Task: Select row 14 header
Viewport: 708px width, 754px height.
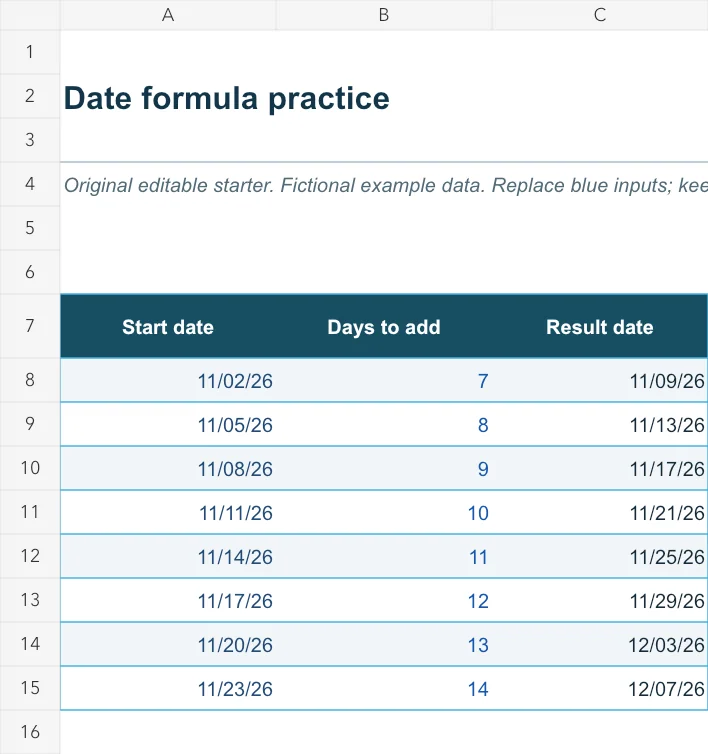Action: [30, 644]
